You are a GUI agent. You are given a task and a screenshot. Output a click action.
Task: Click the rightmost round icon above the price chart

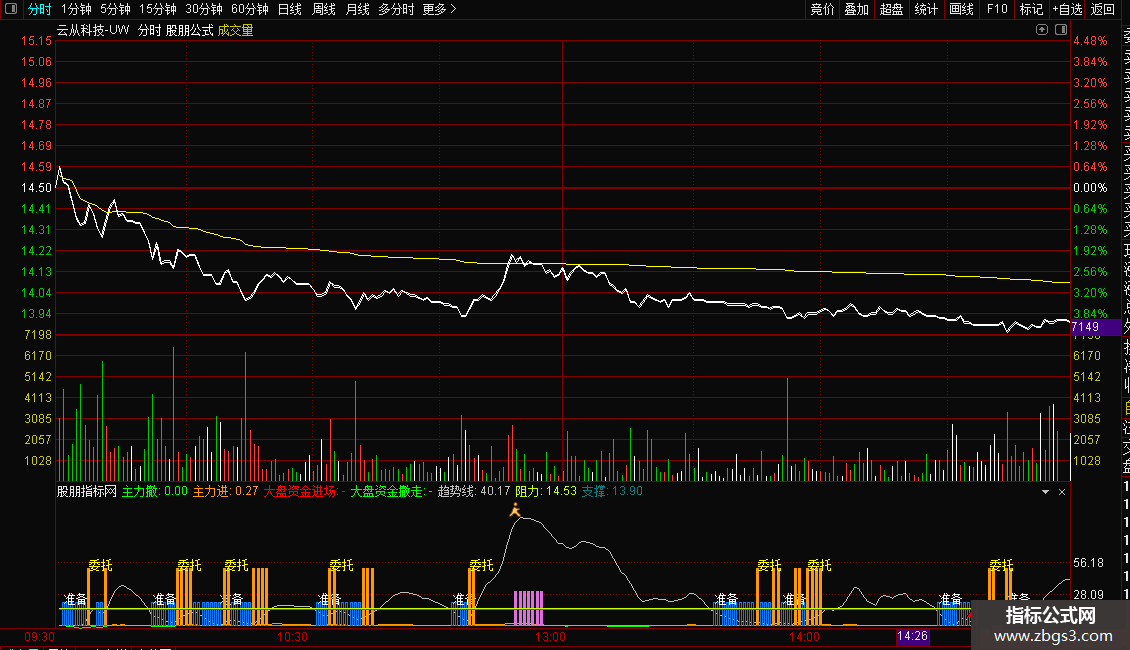coord(1059,30)
